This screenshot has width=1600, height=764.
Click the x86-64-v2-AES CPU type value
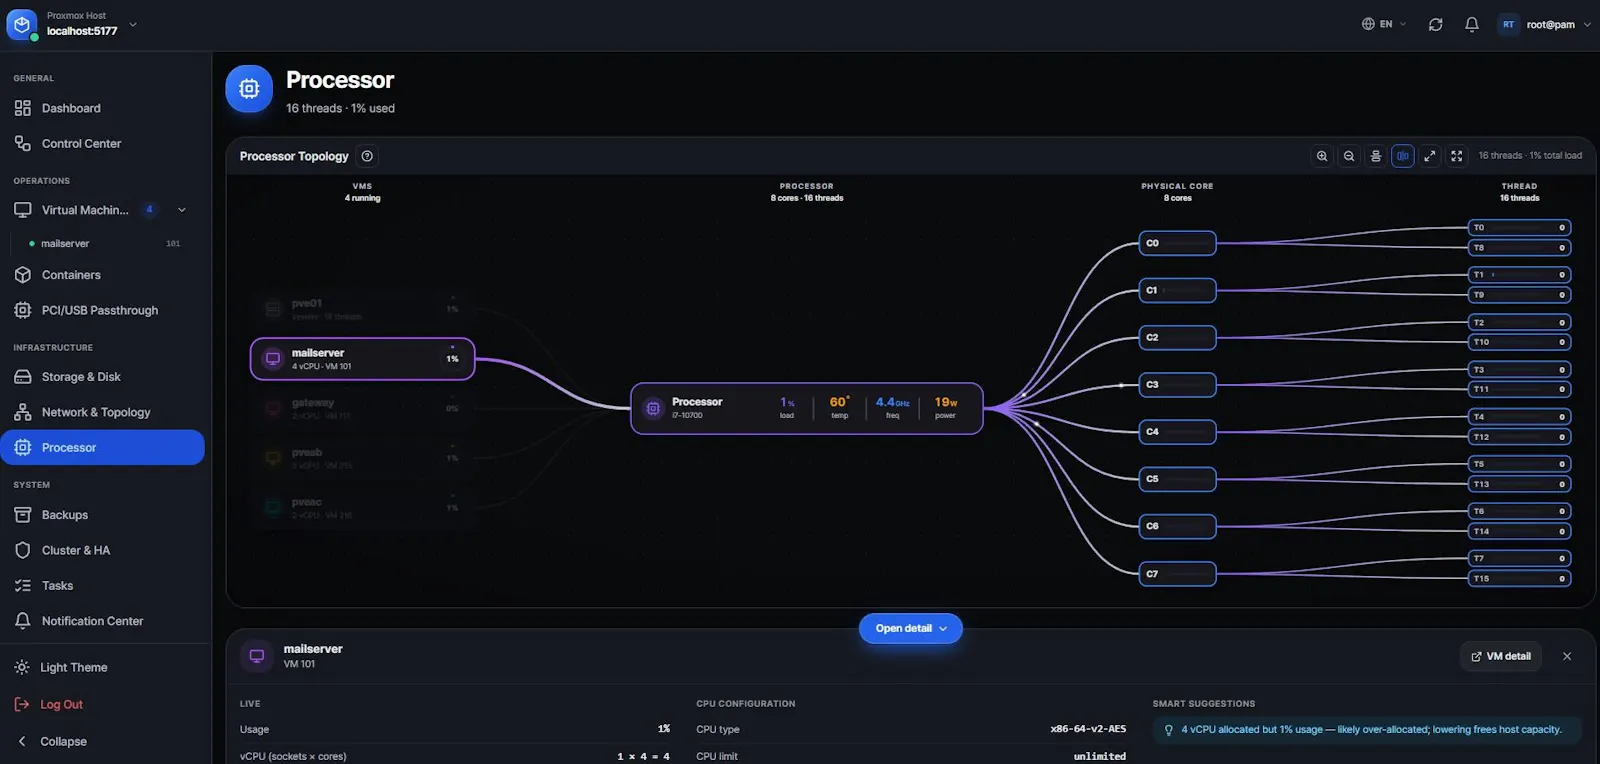(x=1088, y=729)
